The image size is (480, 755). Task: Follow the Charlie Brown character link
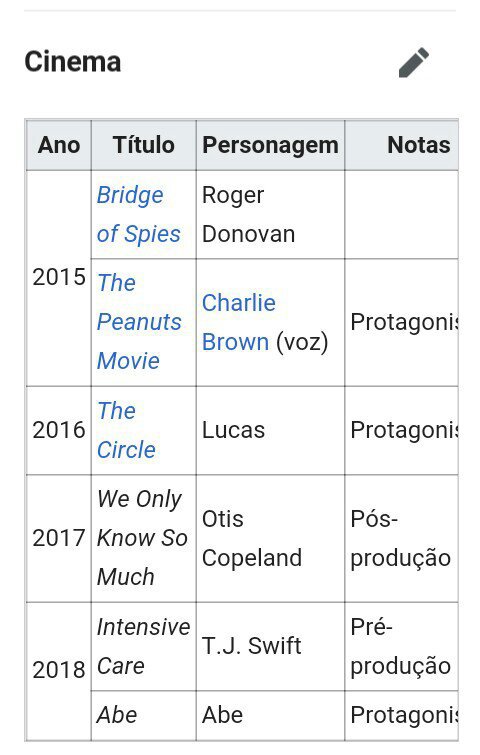point(239,323)
